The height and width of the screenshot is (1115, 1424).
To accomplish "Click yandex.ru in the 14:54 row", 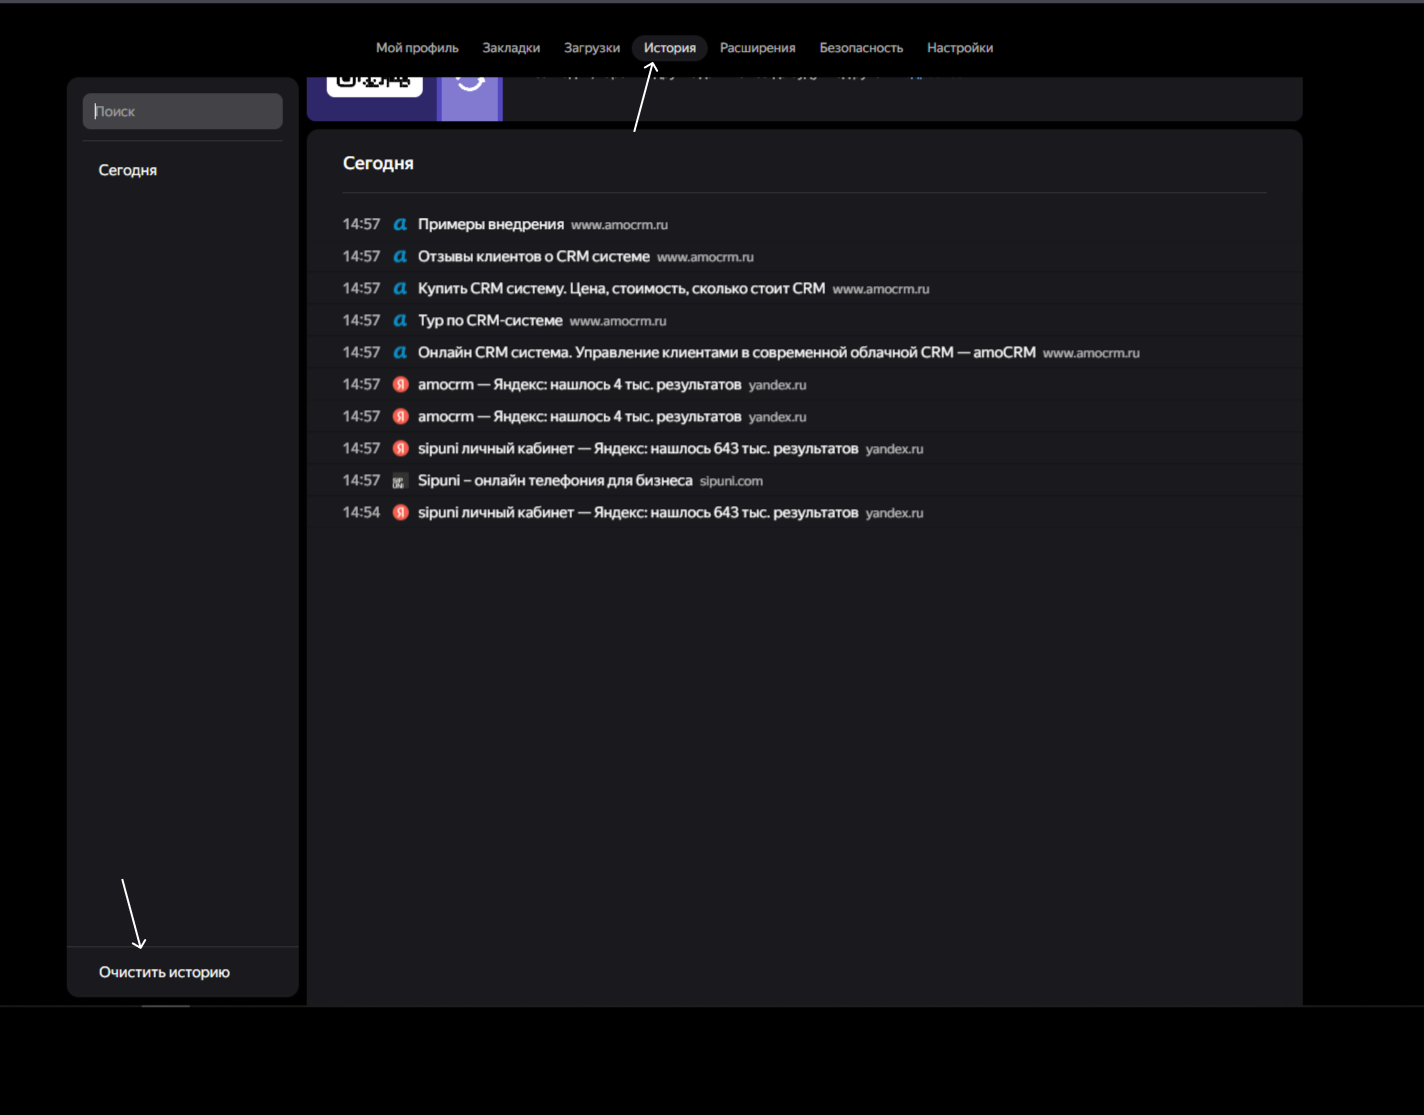I will [894, 513].
